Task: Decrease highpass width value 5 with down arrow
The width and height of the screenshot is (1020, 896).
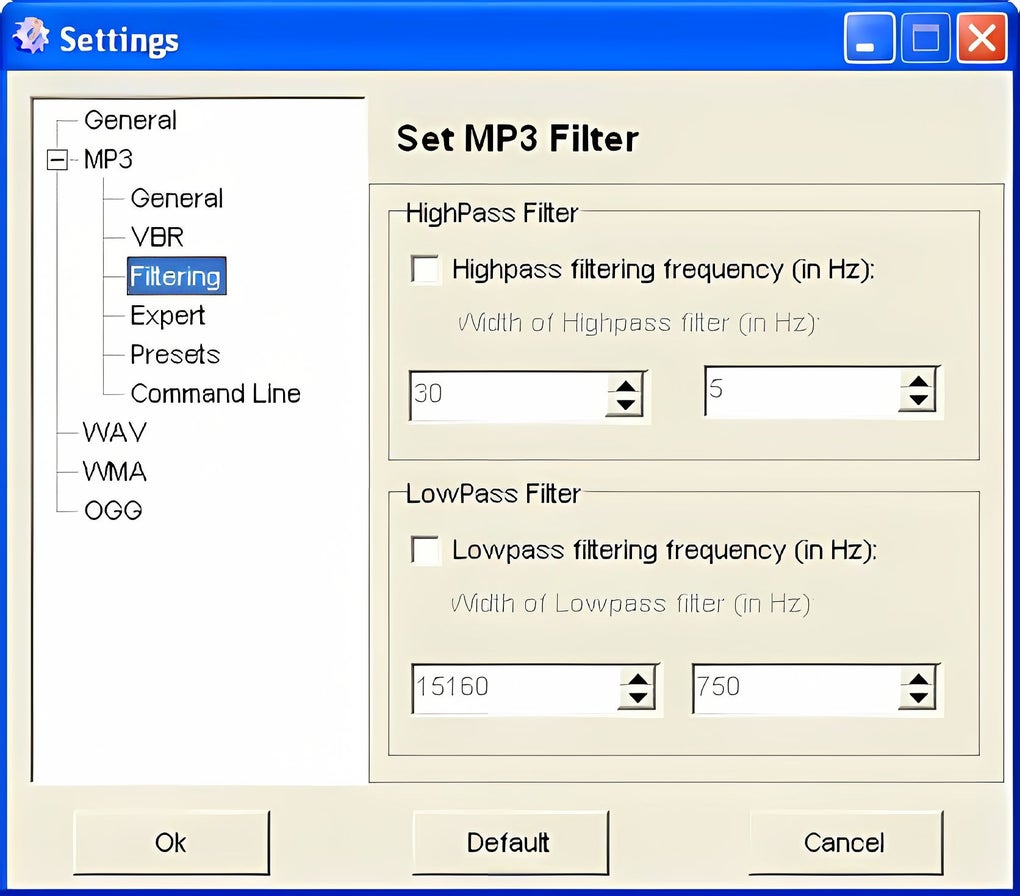Action: click(x=918, y=400)
